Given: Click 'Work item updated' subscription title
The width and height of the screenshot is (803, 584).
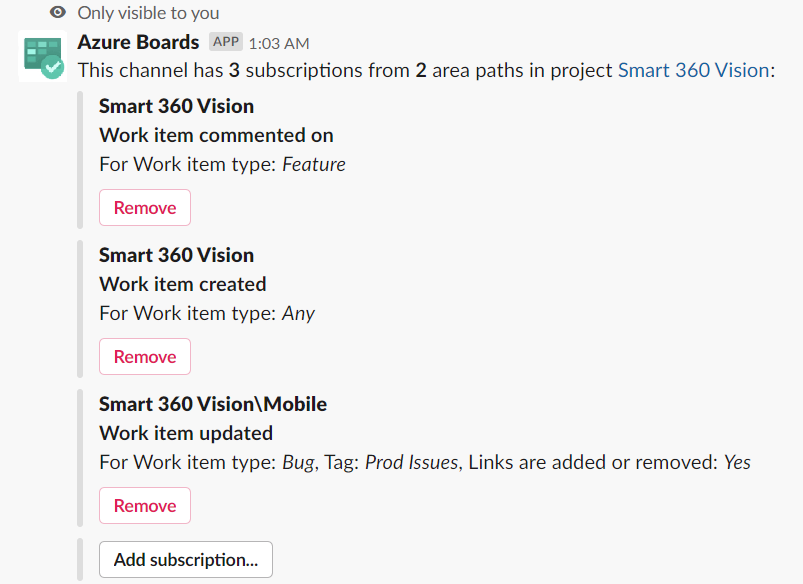Looking at the screenshot, I should coord(182,432).
